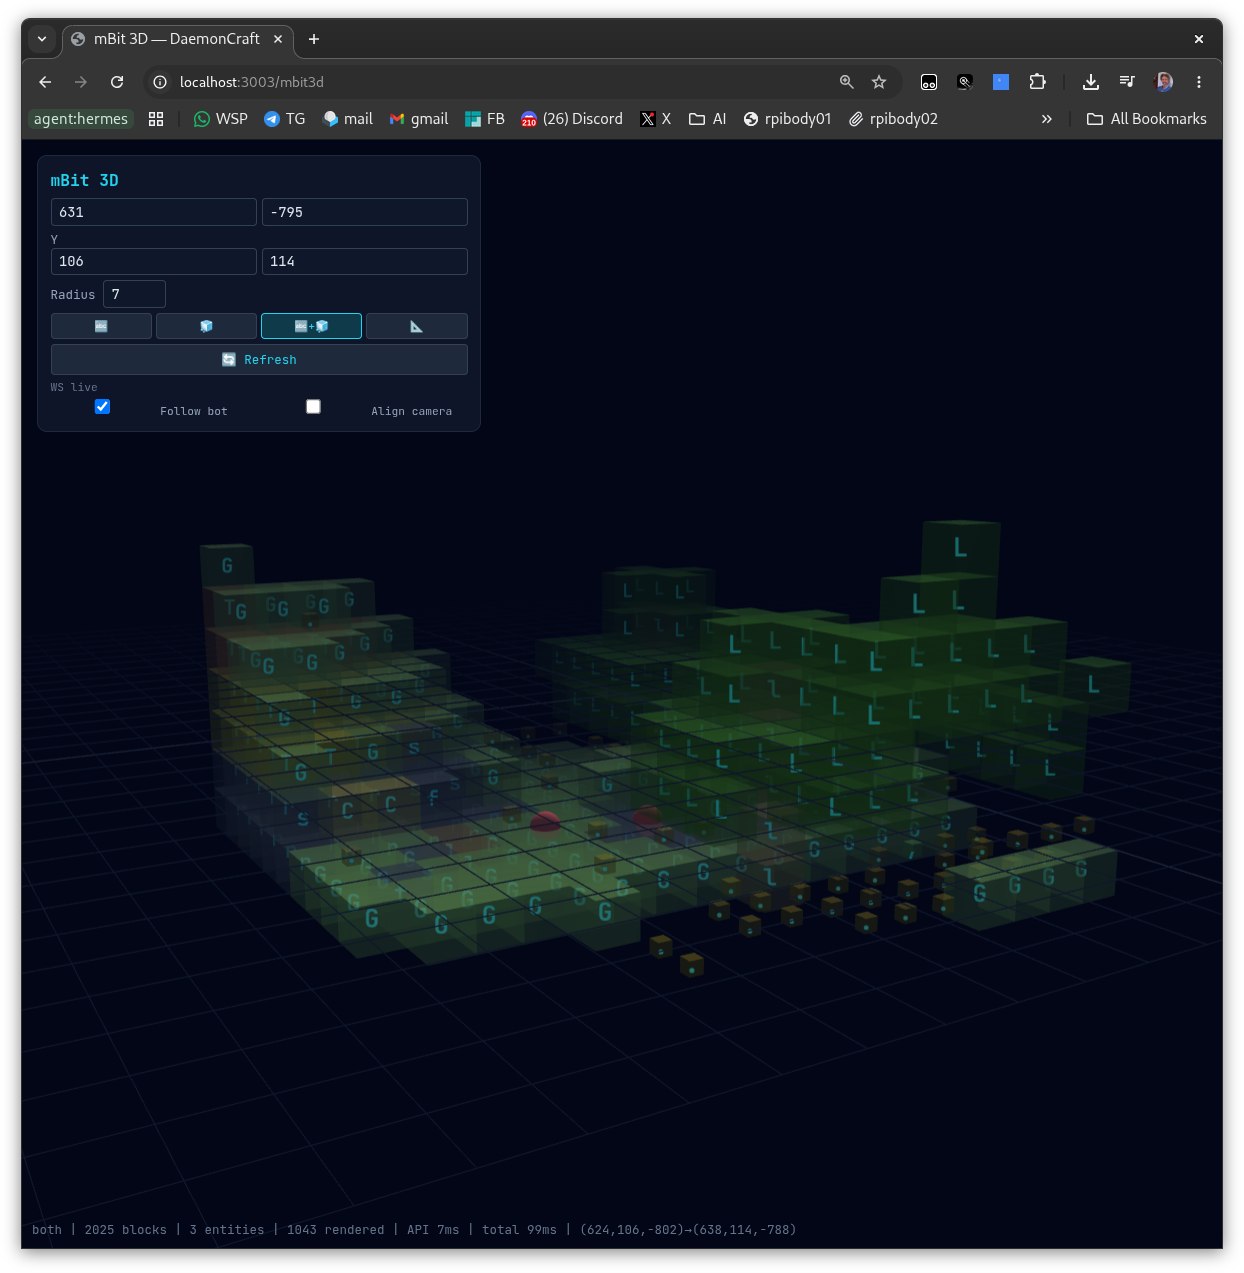Image resolution: width=1244 pixels, height=1273 pixels.
Task: Open the rpibody02 bookmark
Action: tap(894, 119)
